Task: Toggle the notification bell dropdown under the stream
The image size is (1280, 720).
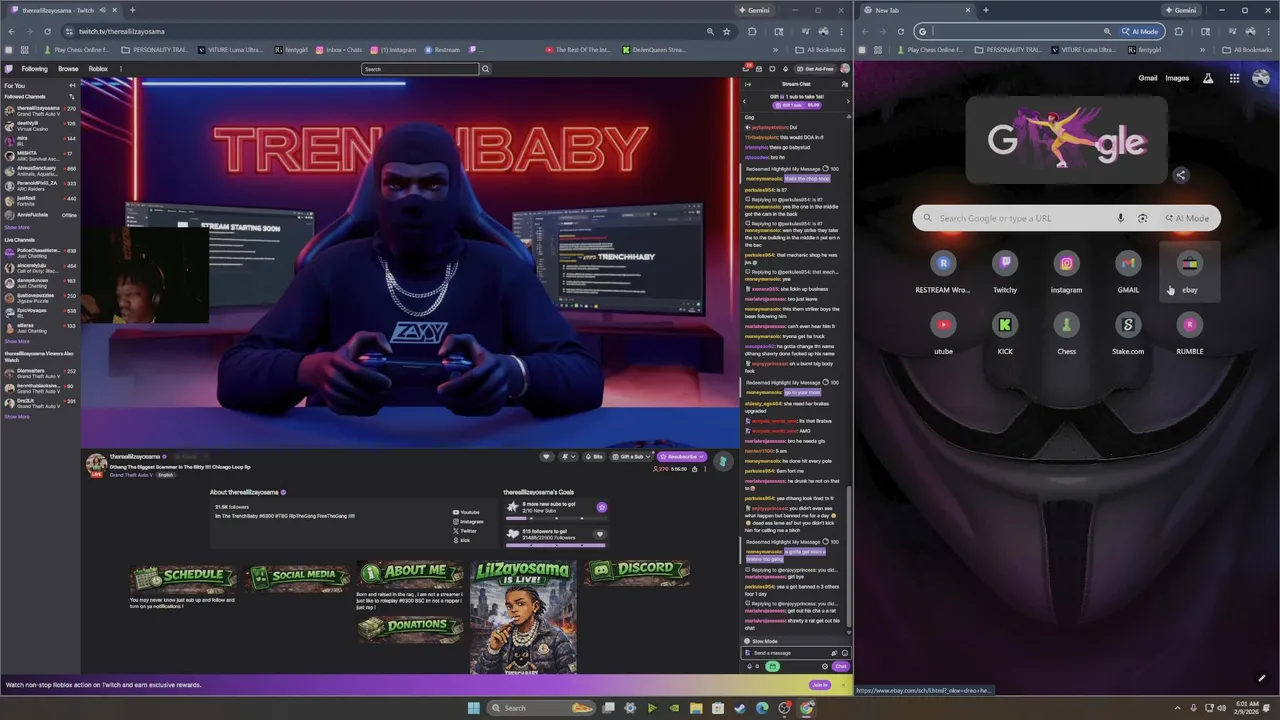Action: (569, 457)
